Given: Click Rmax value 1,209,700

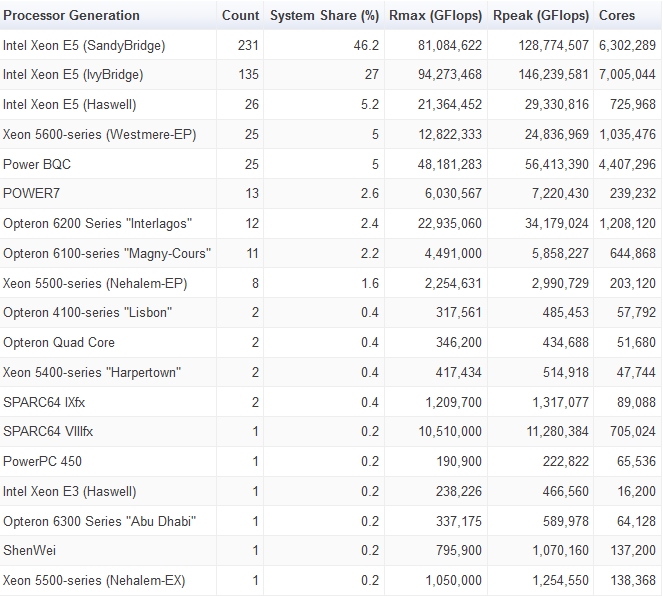Looking at the screenshot, I should [453, 402].
